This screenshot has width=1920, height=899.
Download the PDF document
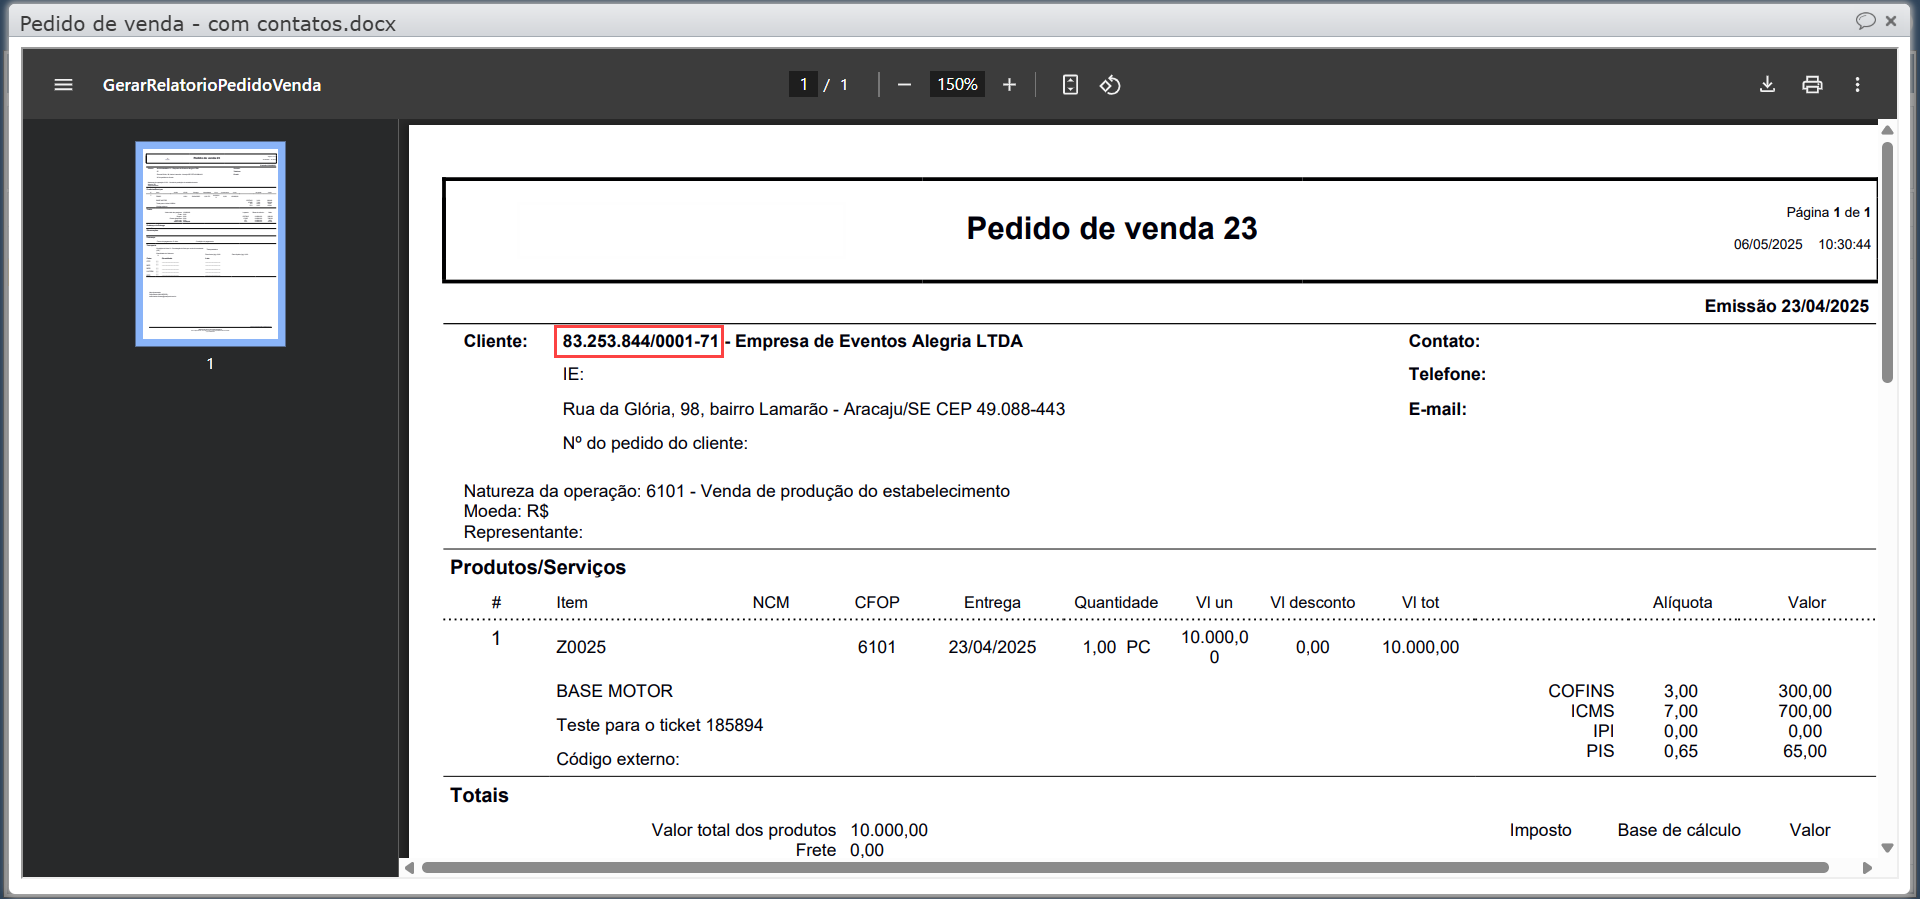pos(1767,85)
